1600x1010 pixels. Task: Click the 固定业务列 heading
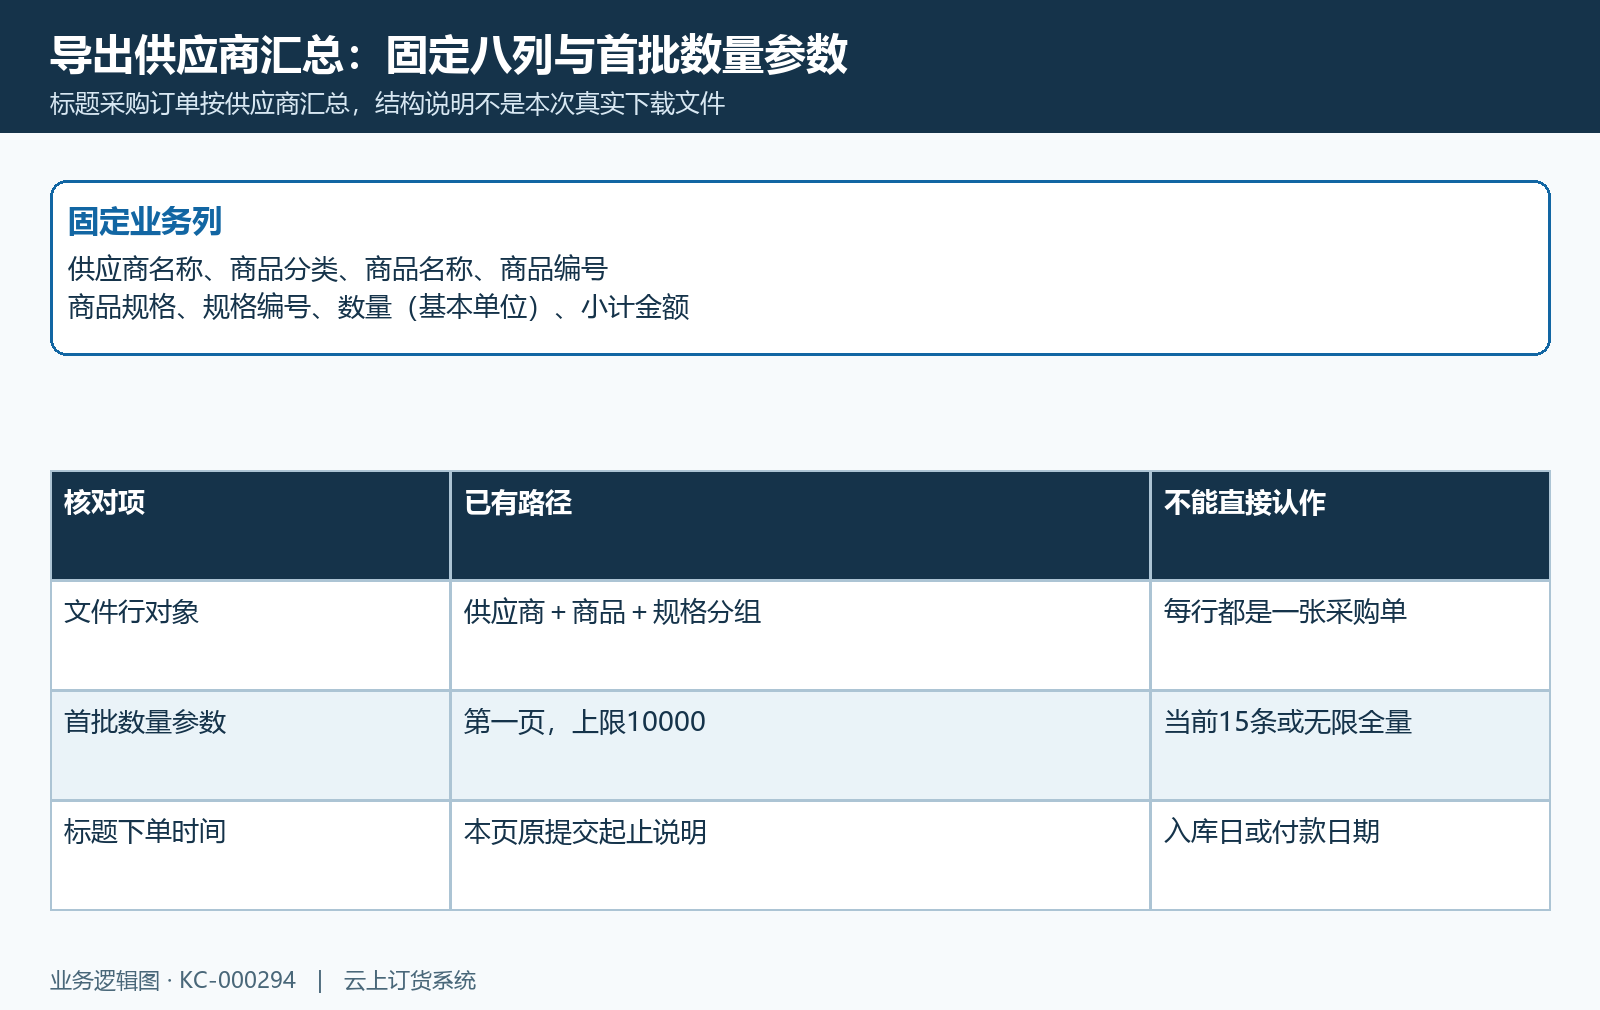(145, 221)
